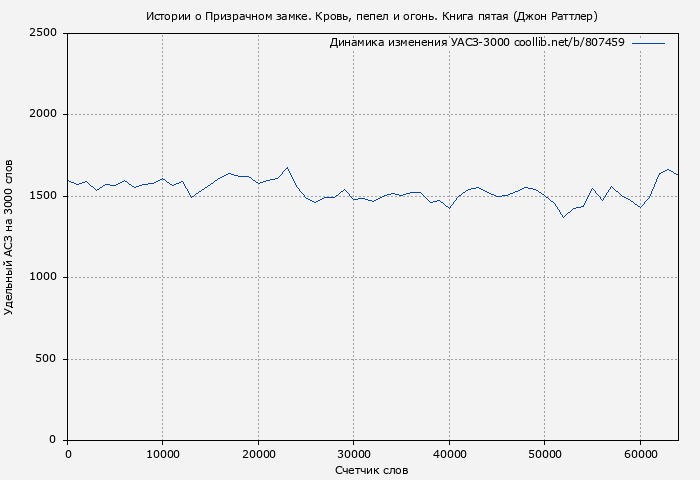Click the 60000 tick label on x-axis
This screenshot has height=480, width=700.
point(640,454)
